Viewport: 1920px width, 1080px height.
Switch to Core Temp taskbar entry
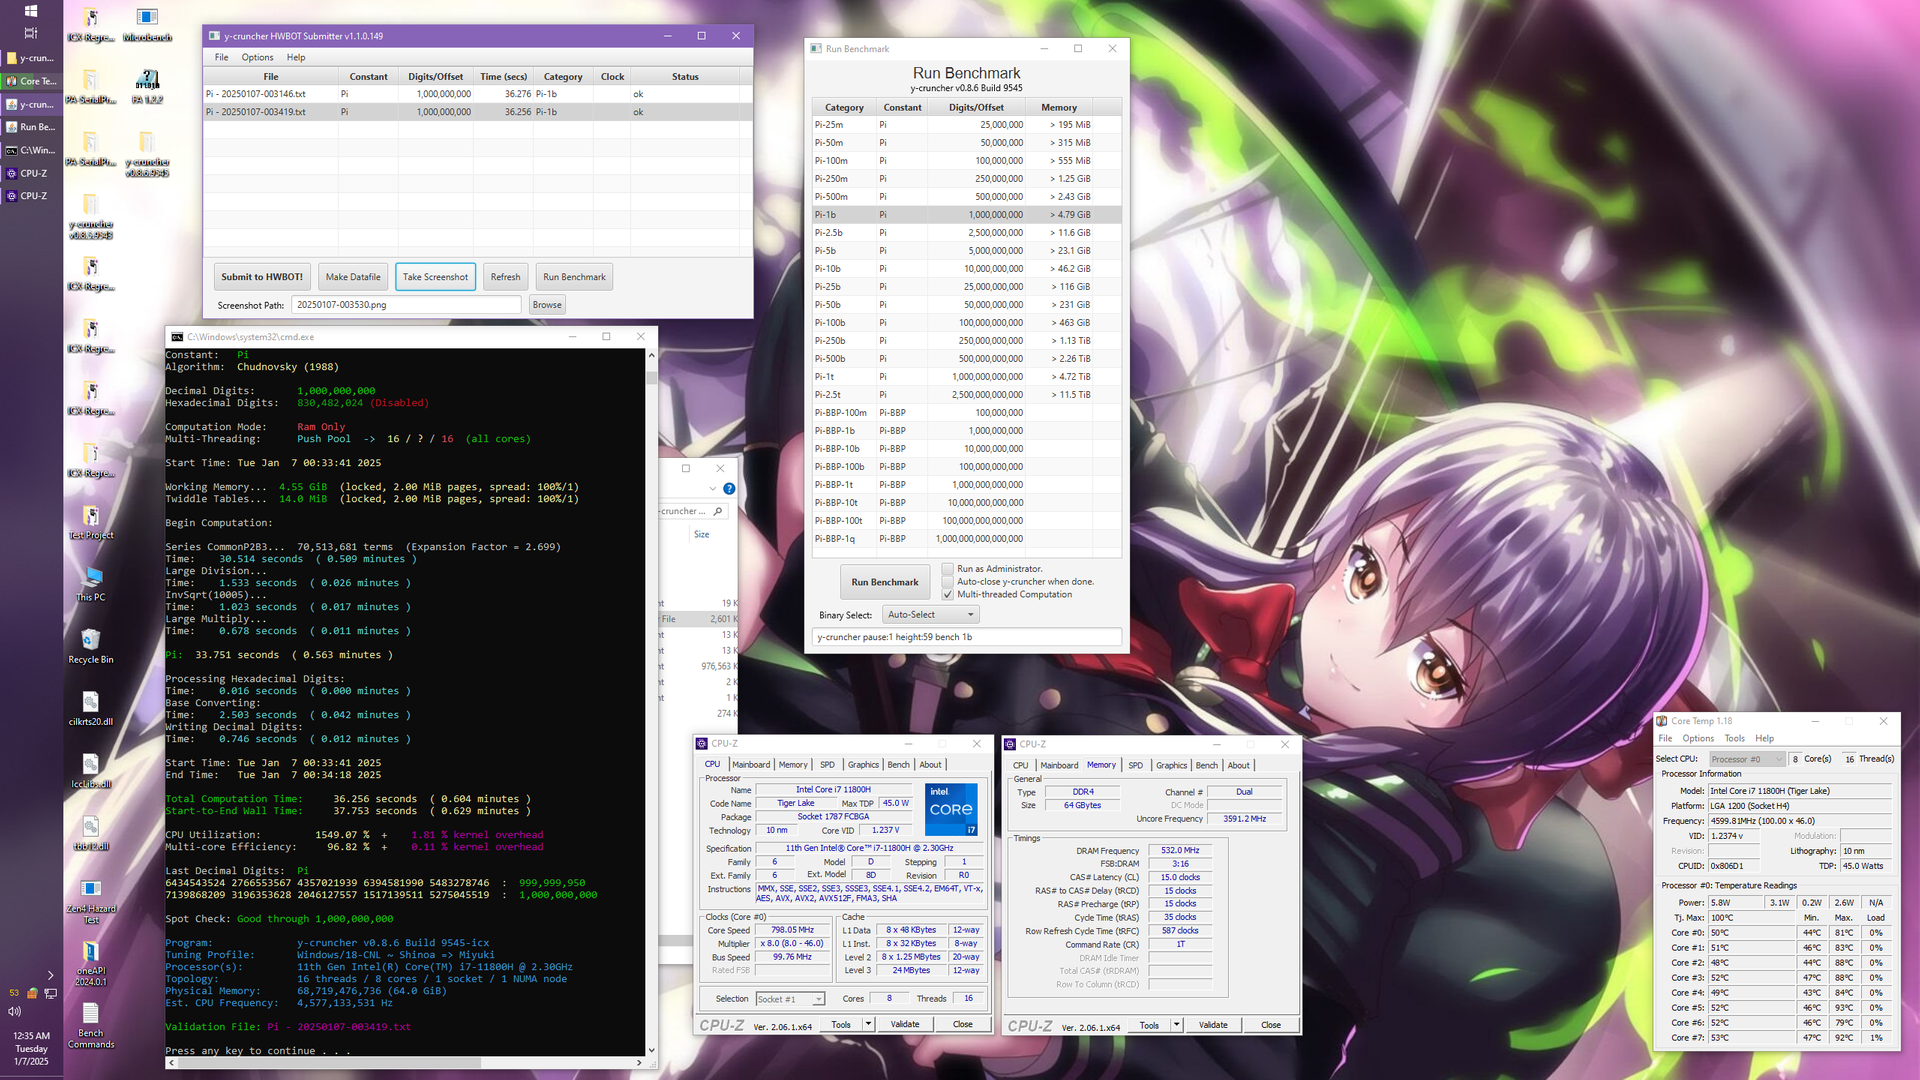[31, 81]
